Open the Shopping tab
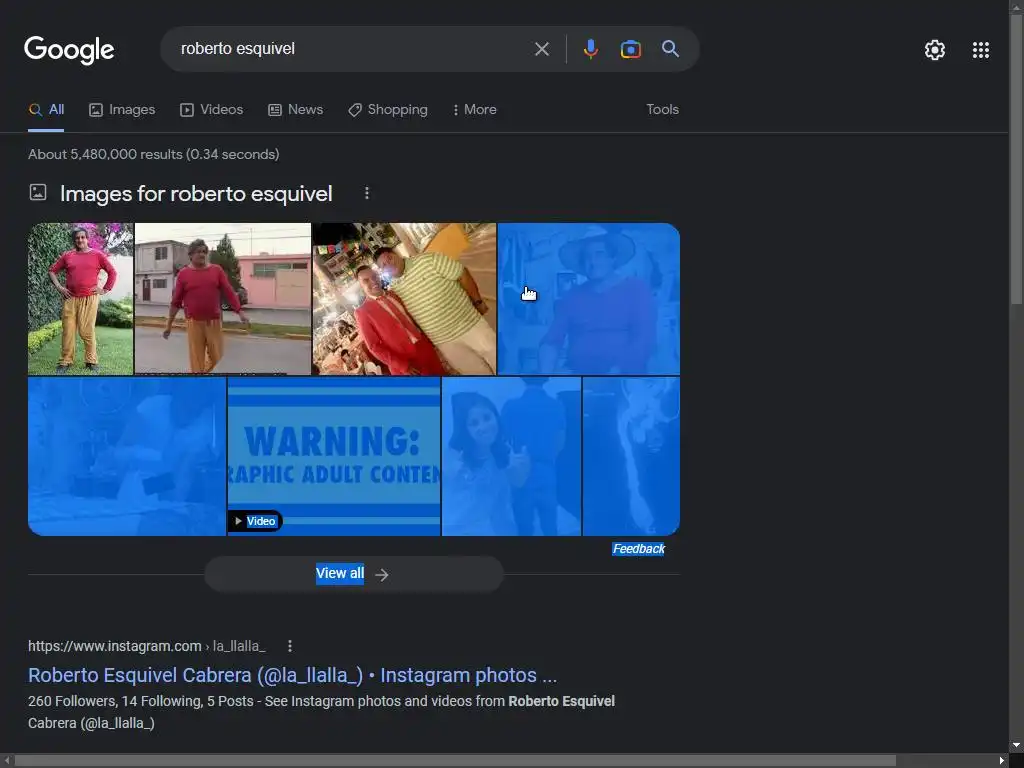The image size is (1024, 768). click(x=388, y=110)
